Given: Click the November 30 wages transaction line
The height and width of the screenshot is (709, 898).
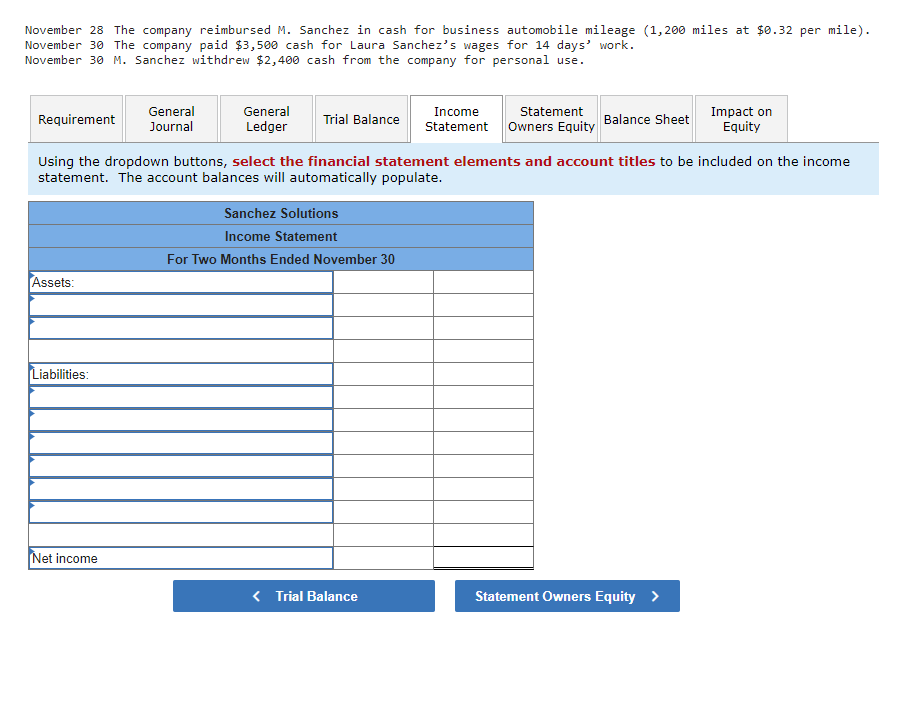Looking at the screenshot, I should coord(330,45).
